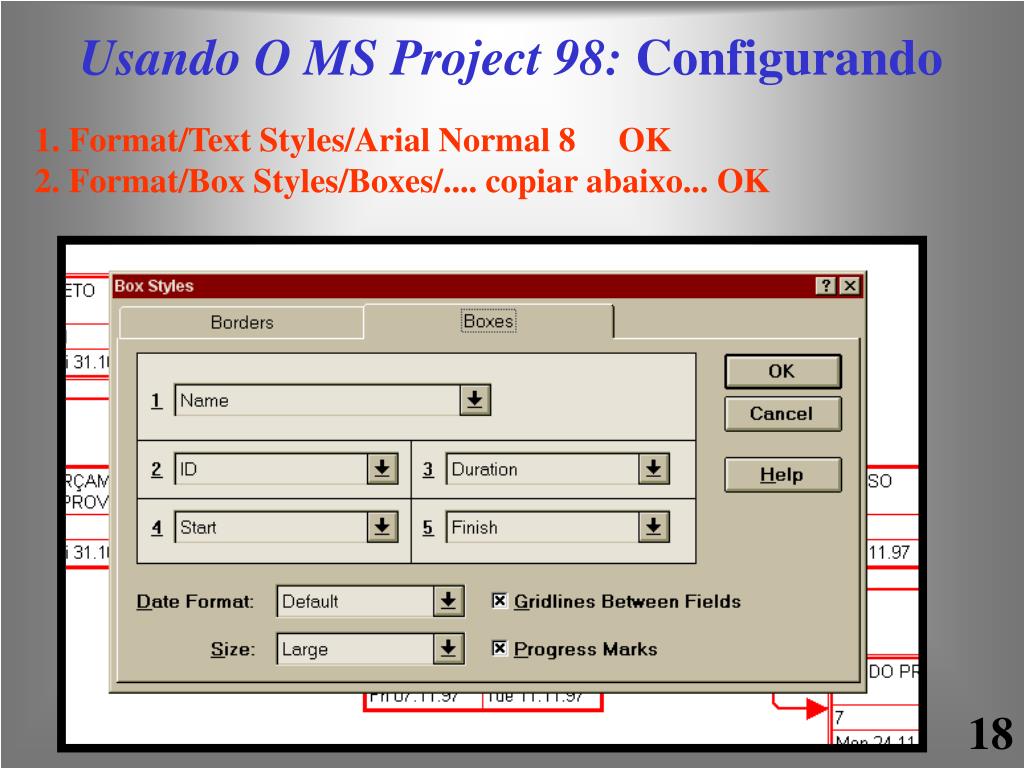
Task: Switch to the Borders tab
Action: coord(242,322)
